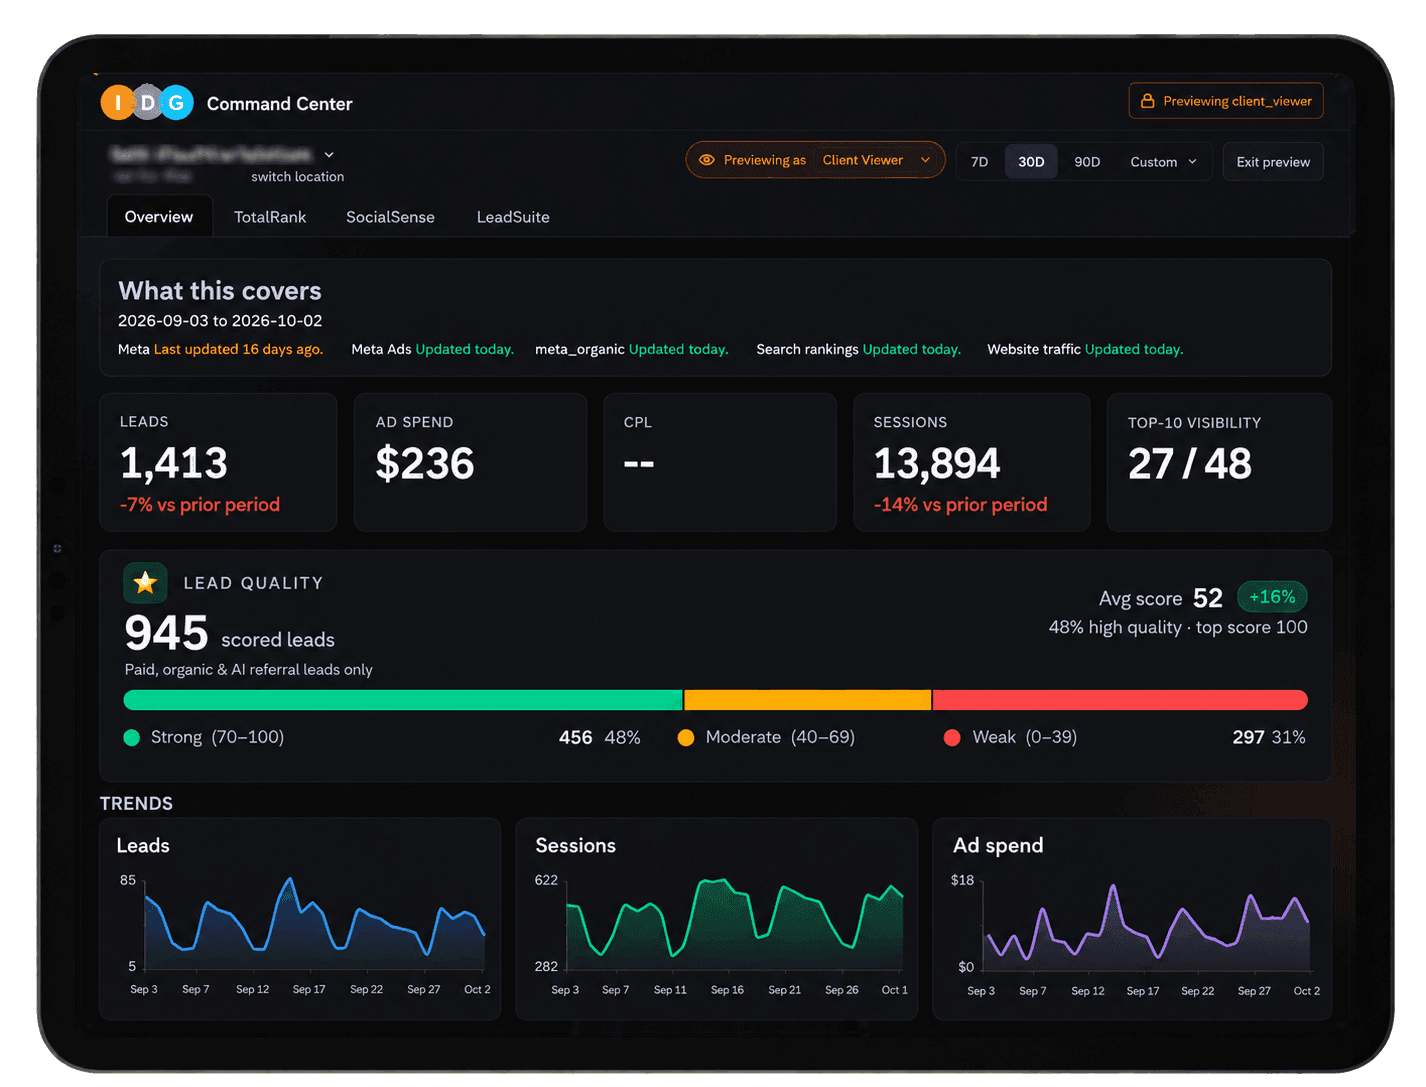
Task: Click Meta Ads 'Updated today.' status
Action: (x=464, y=349)
